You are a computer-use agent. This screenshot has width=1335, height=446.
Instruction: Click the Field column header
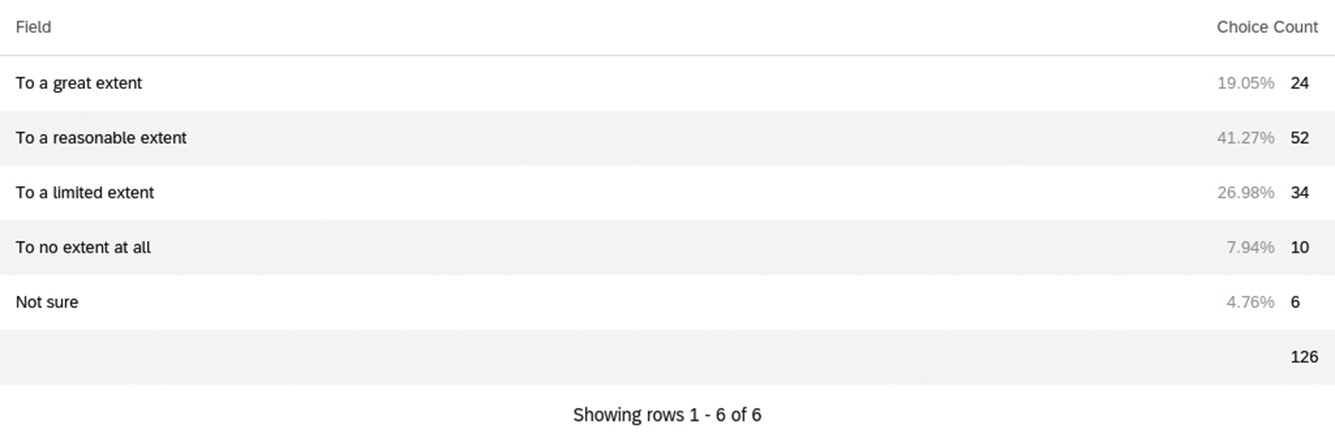pyautogui.click(x=33, y=27)
